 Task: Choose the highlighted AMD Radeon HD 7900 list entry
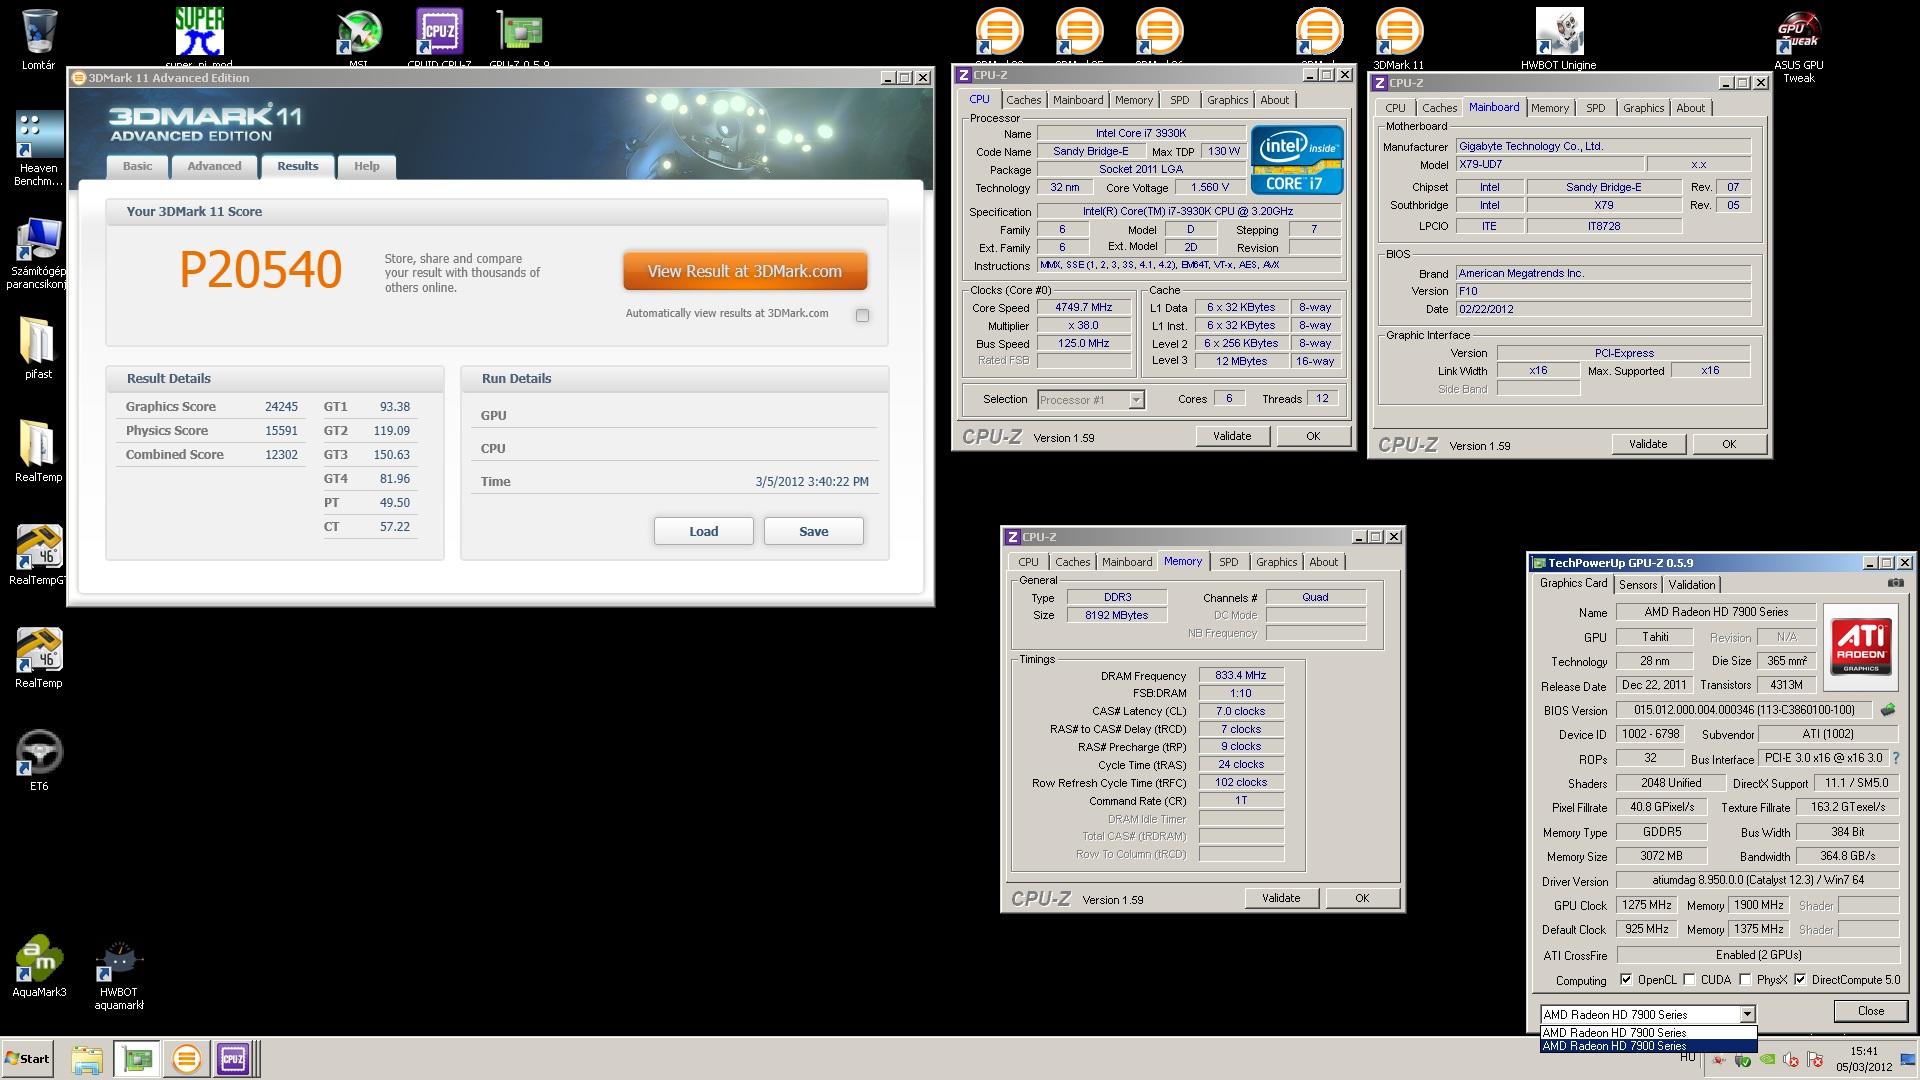point(1647,1046)
